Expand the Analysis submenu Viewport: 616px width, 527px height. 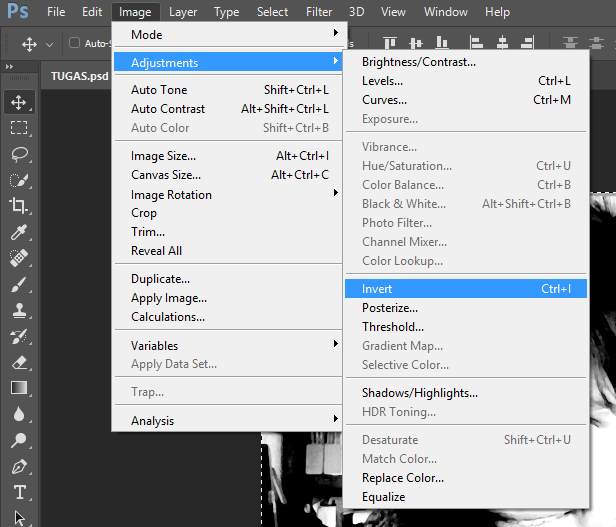(228, 420)
